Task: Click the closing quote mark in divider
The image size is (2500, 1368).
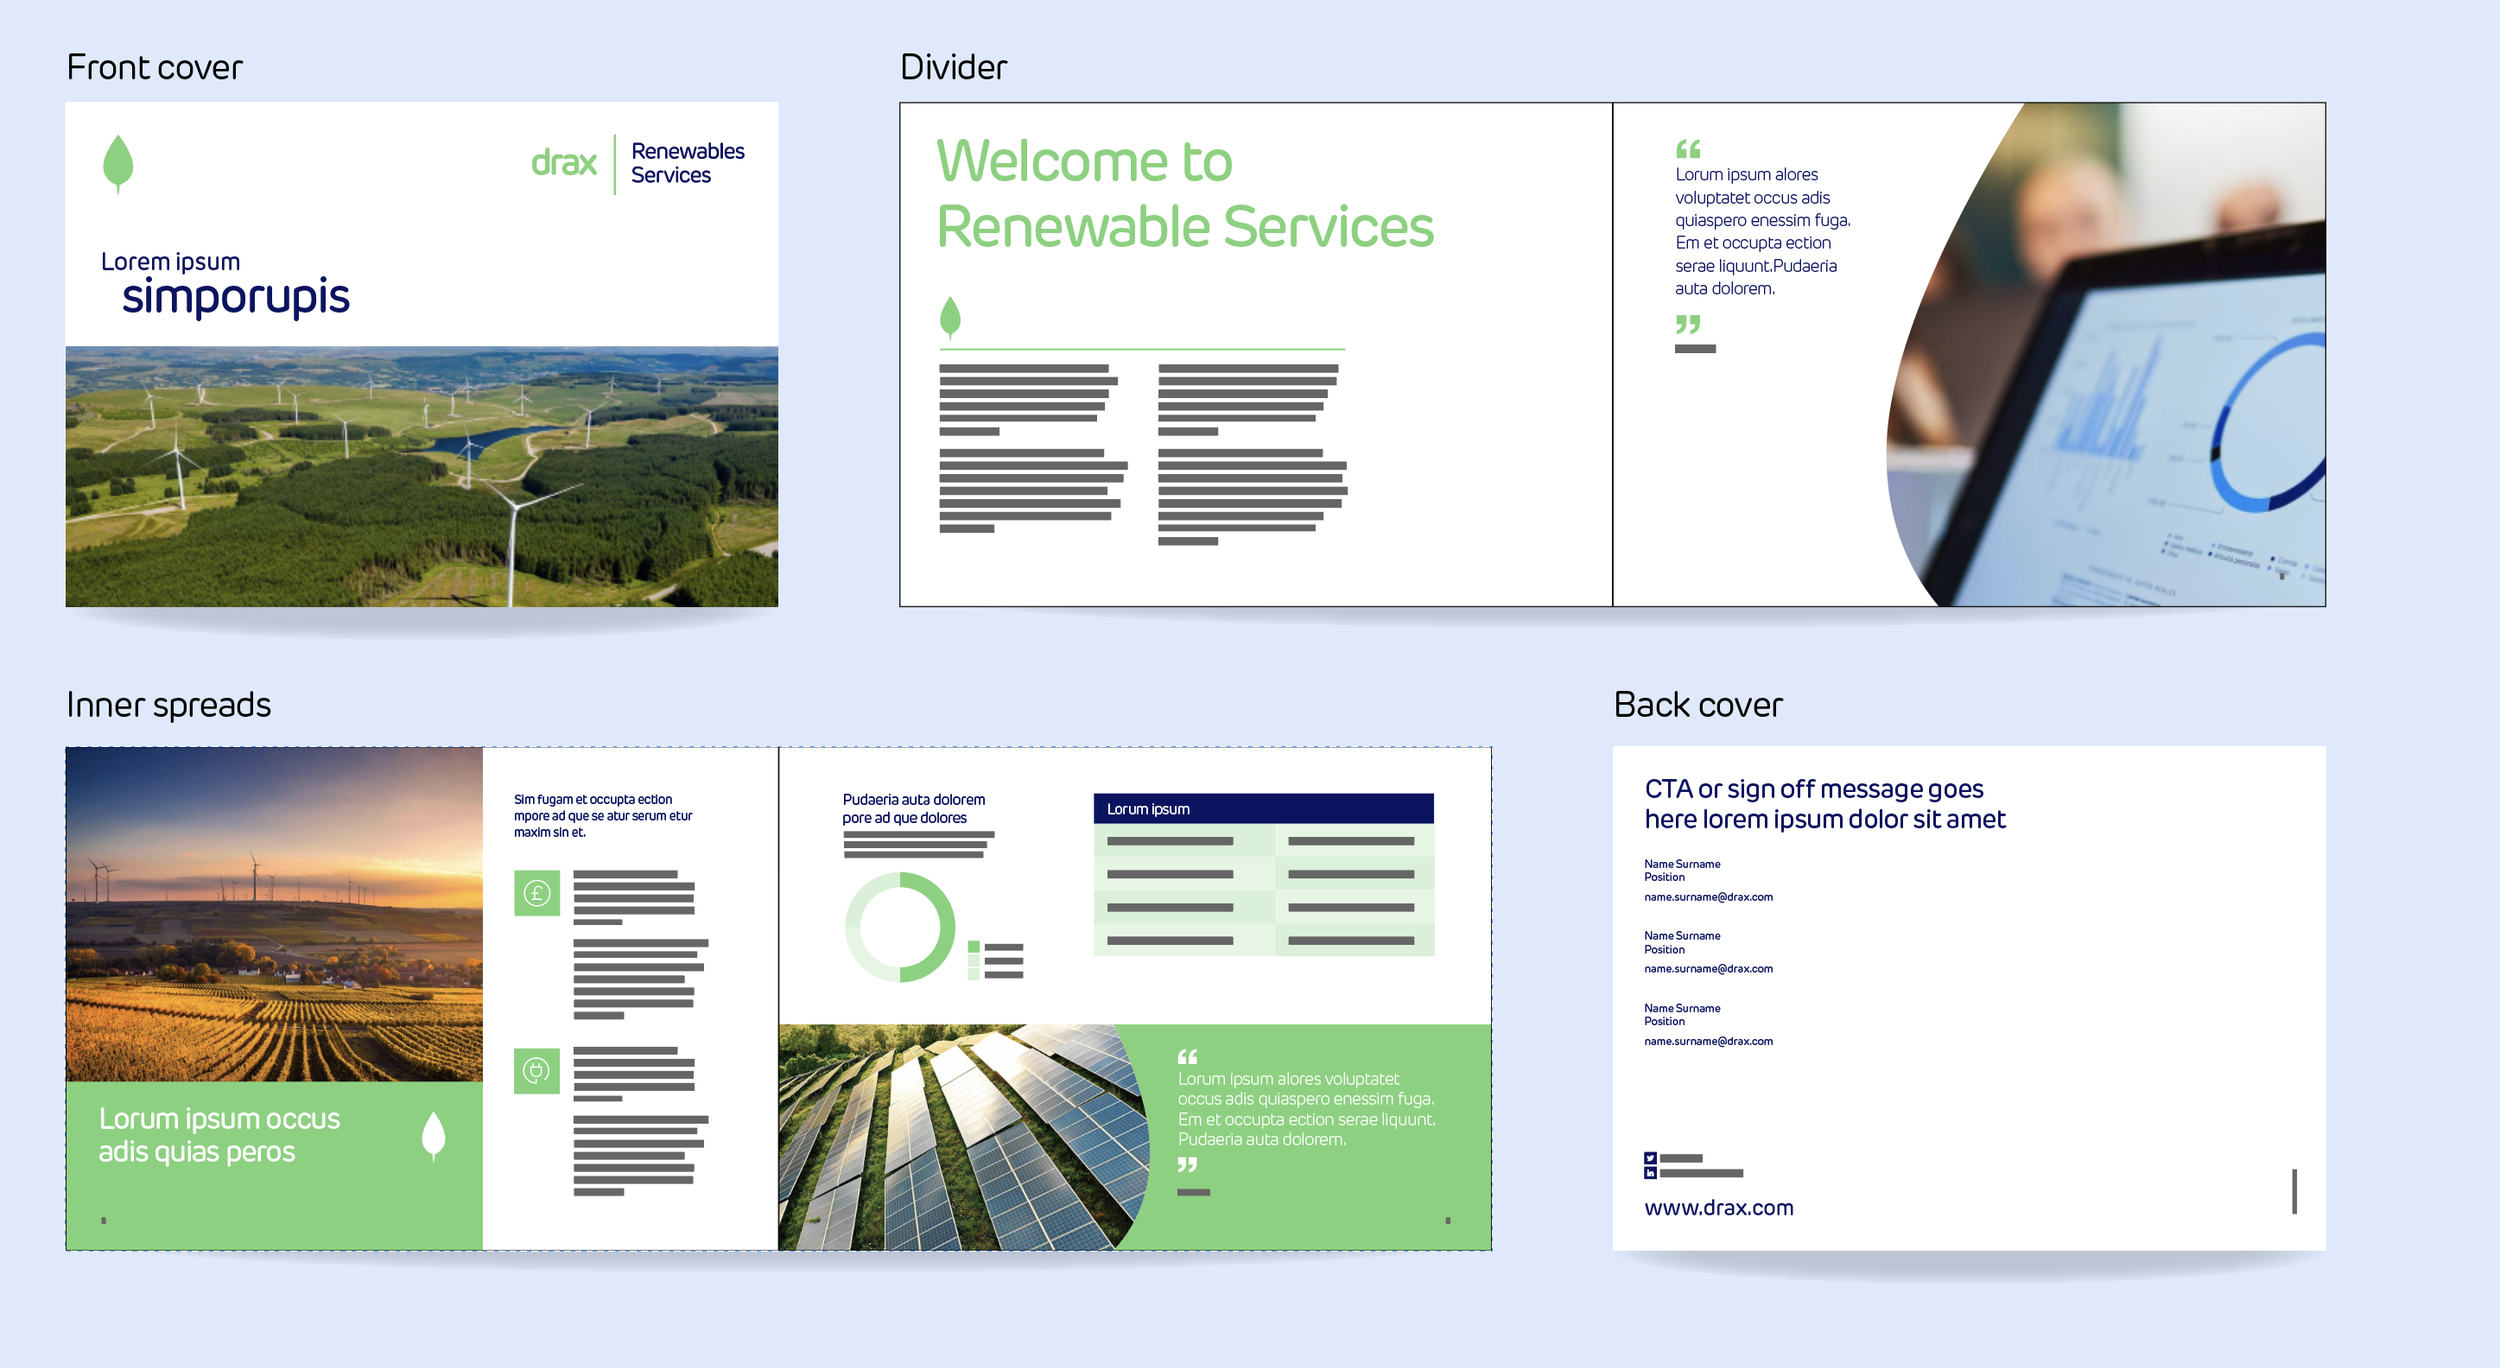Action: 1688,324
